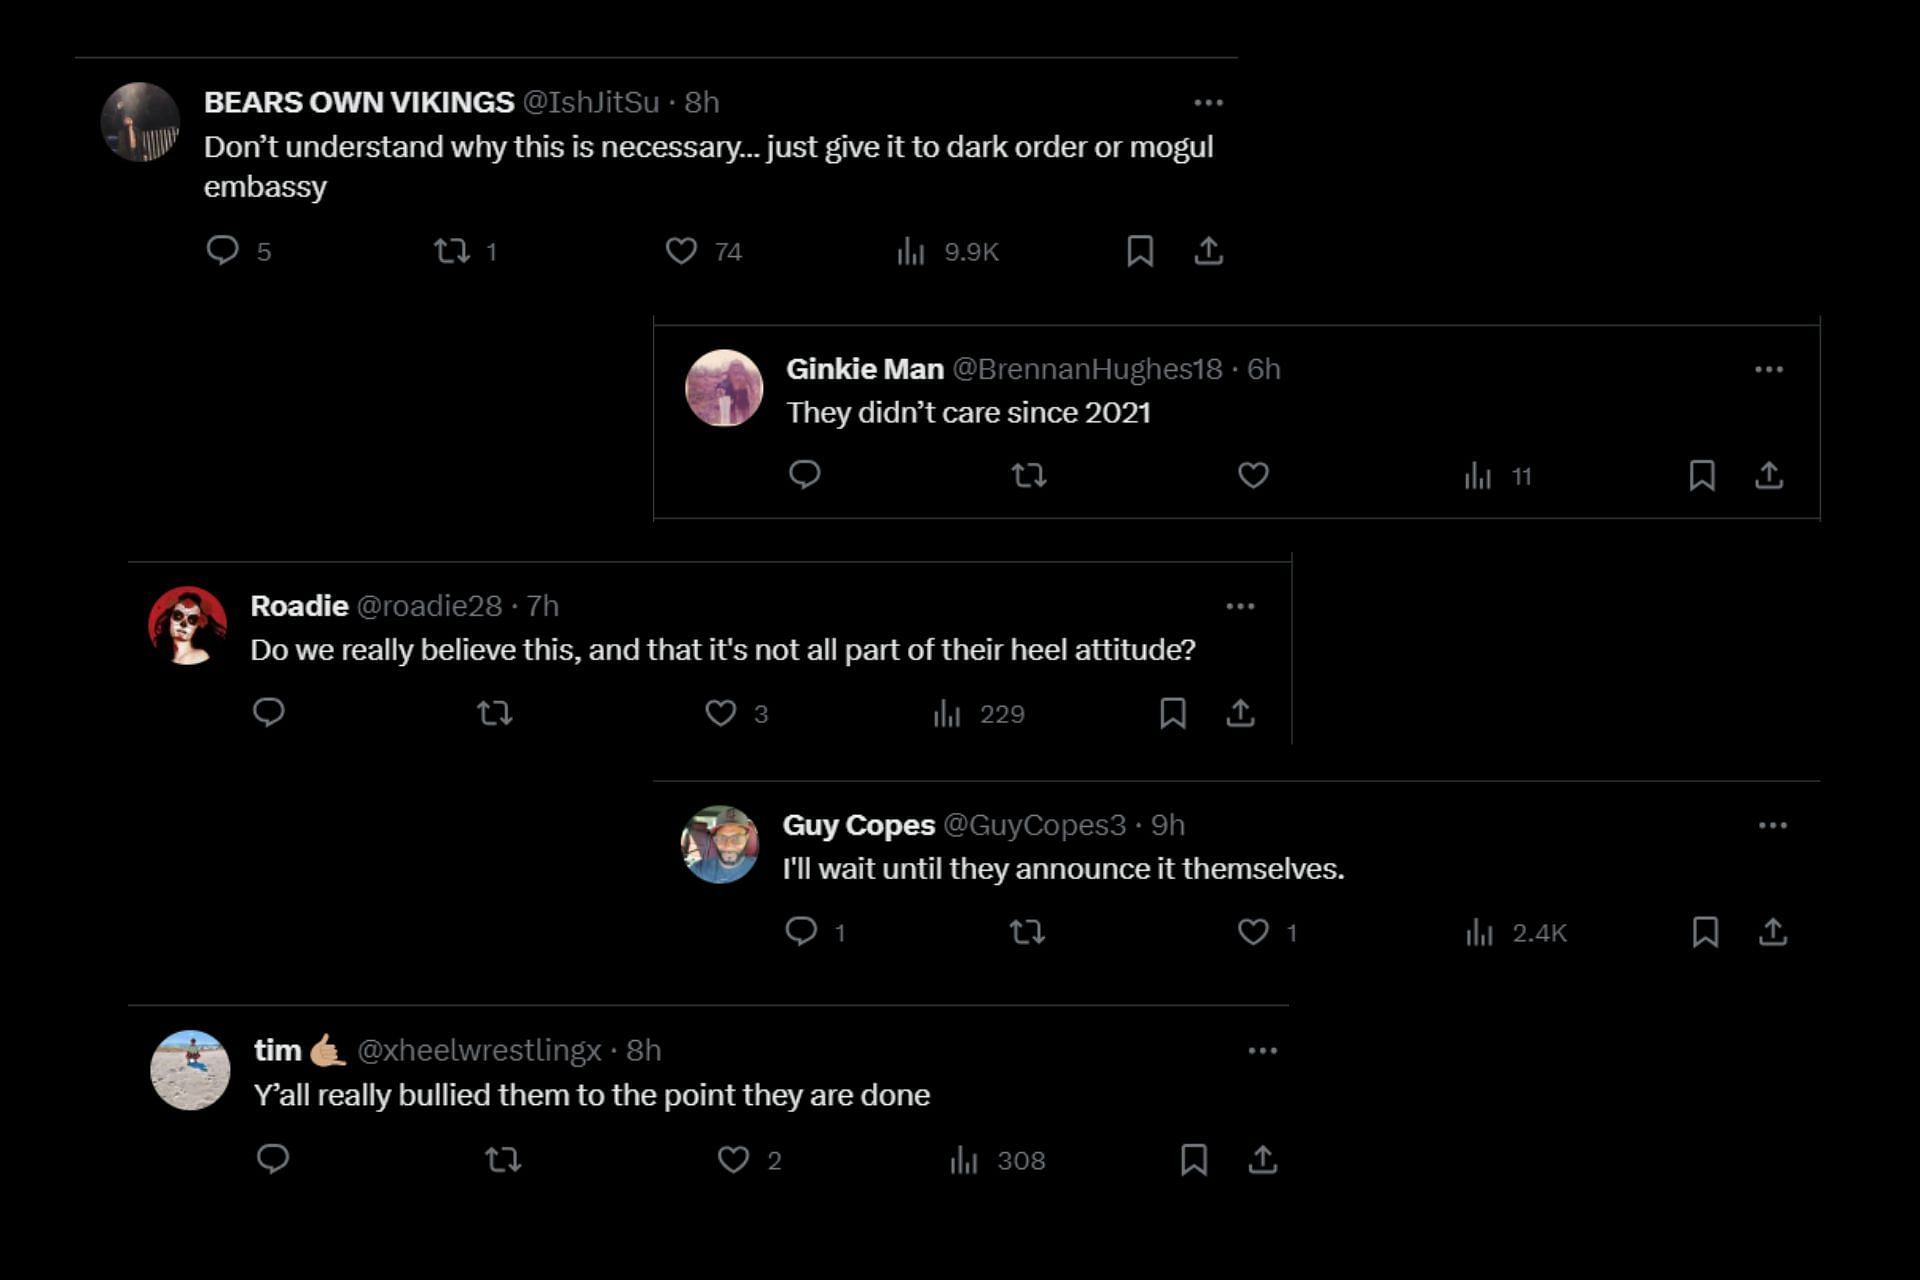The height and width of the screenshot is (1280, 1920).
Task: View analytics on tim's tweet
Action: coord(964,1160)
